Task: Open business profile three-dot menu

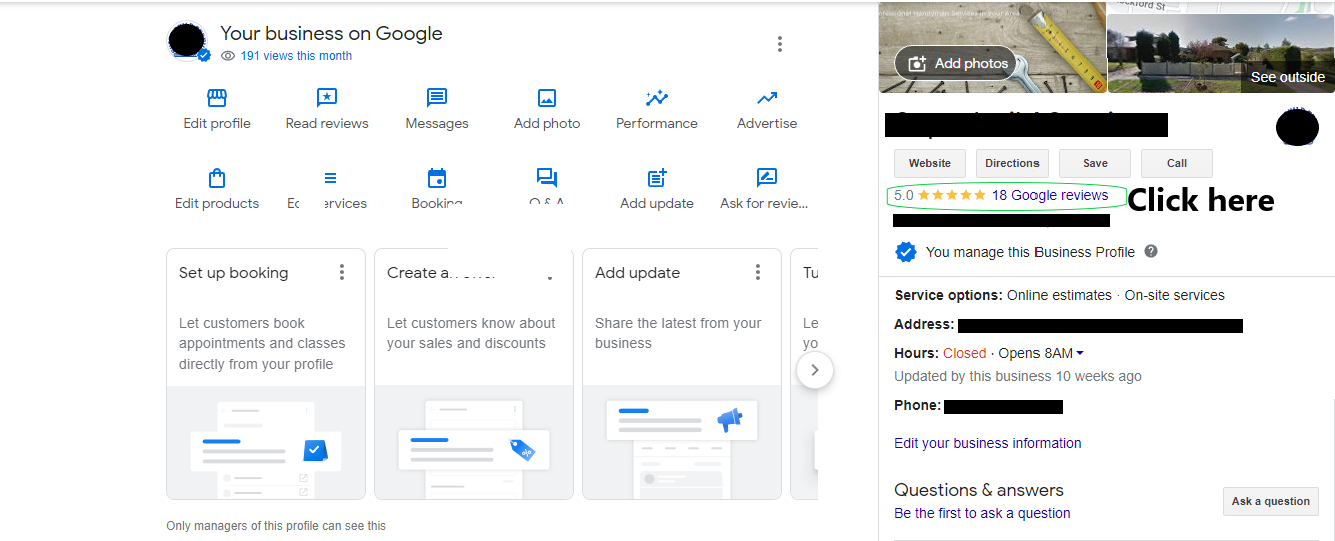Action: pos(780,44)
